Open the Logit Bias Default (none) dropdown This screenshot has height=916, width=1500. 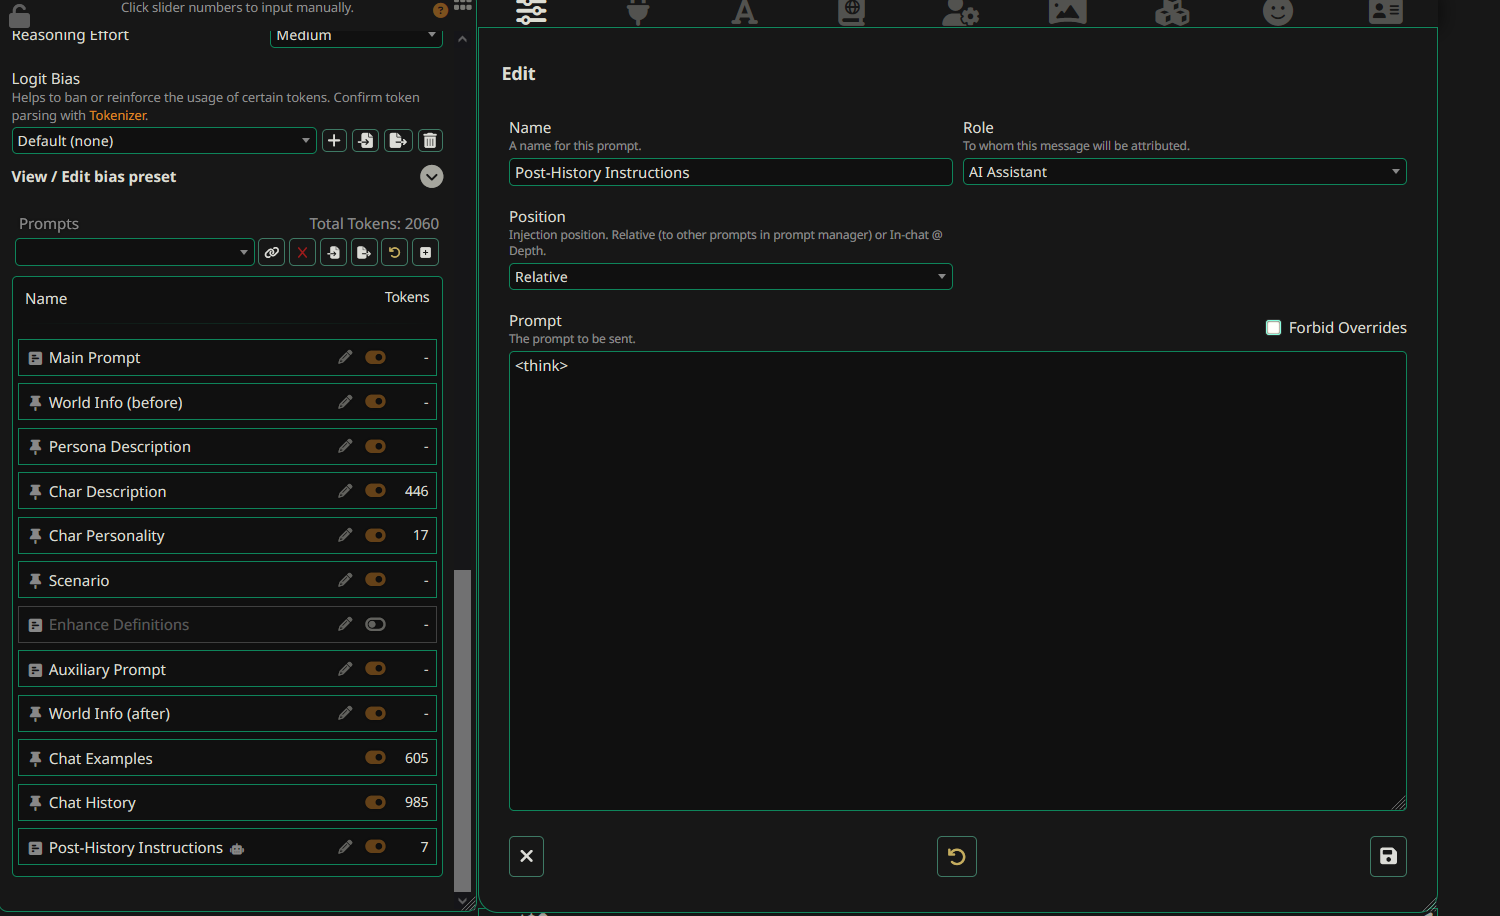164,141
